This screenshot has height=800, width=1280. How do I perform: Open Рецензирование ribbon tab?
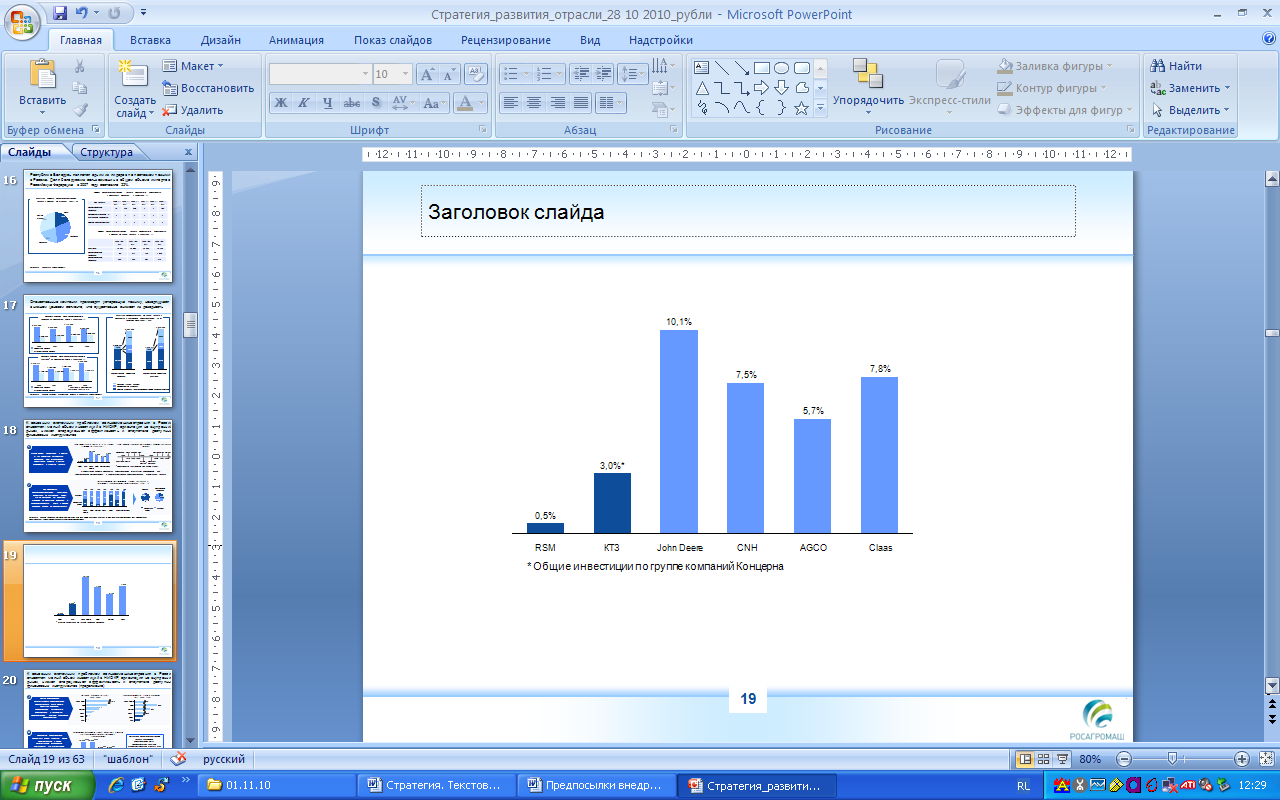click(x=506, y=40)
